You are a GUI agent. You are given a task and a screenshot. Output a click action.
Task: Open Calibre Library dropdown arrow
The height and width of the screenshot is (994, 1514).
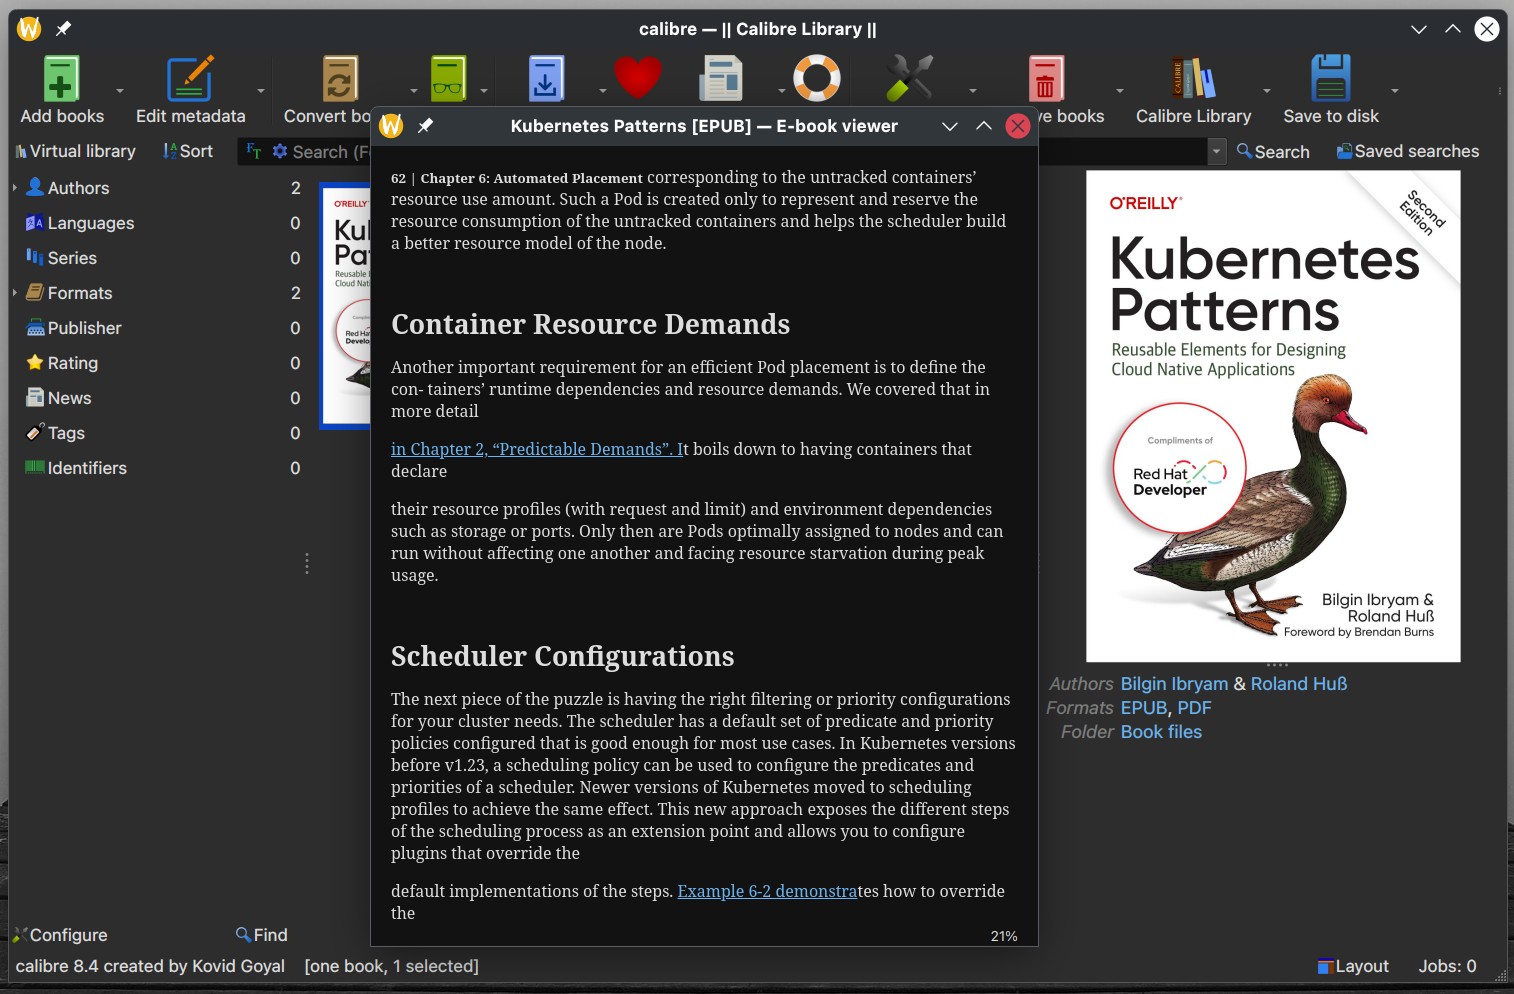click(x=1267, y=91)
